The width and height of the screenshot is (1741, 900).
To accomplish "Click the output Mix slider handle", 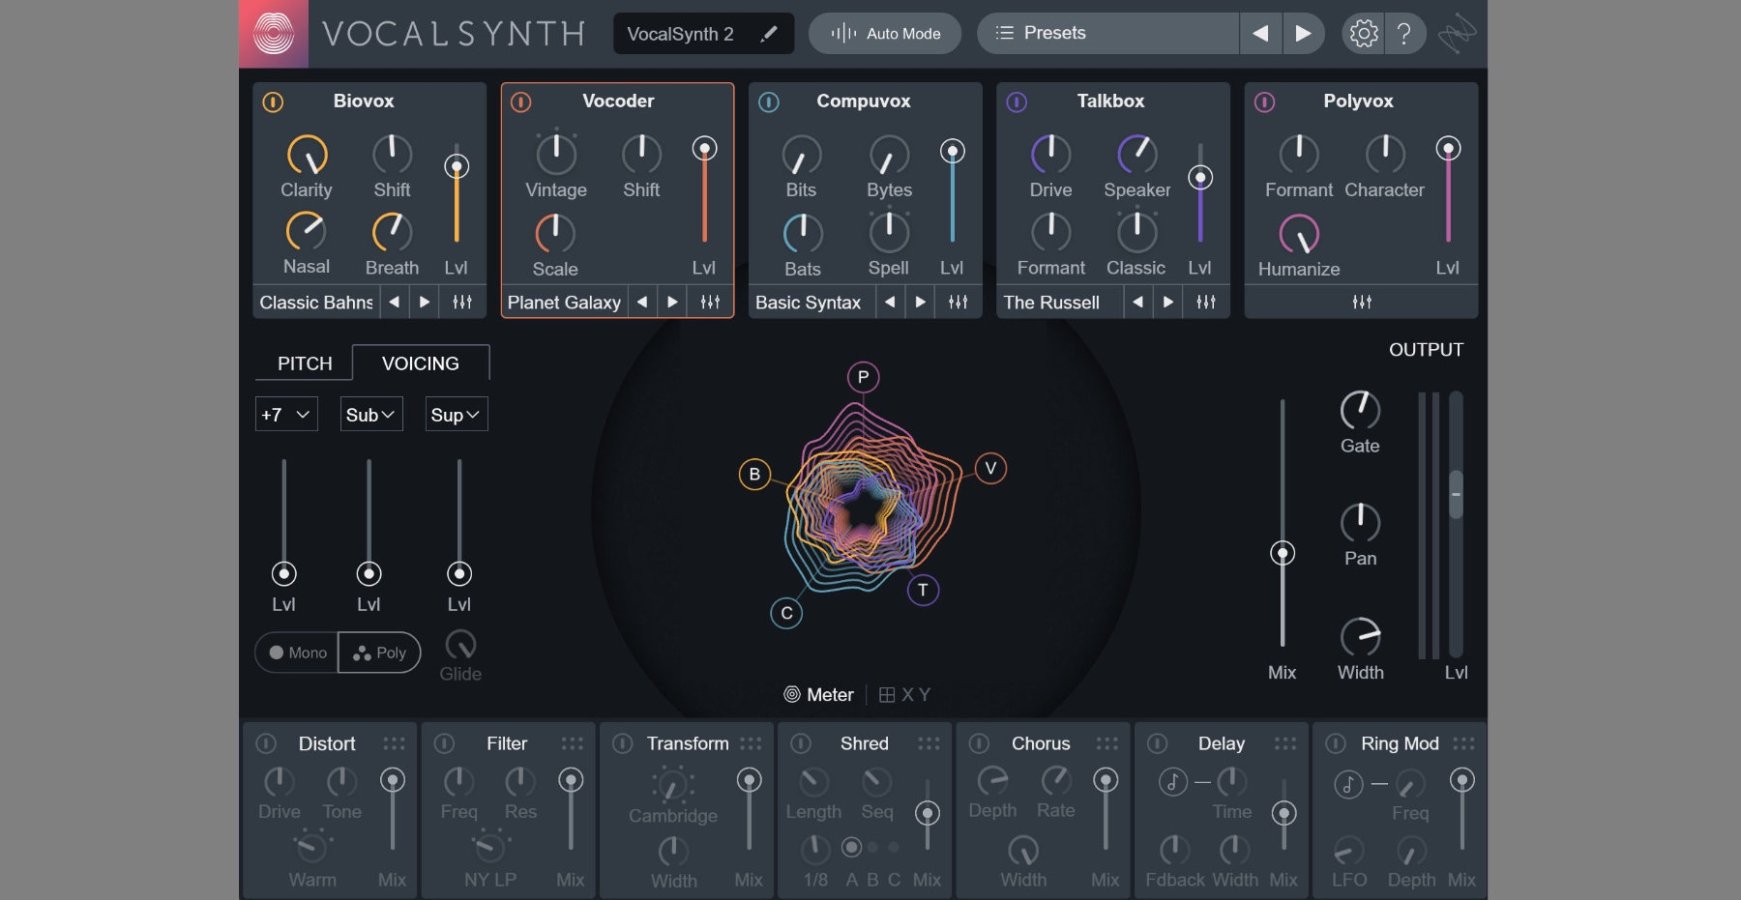I will 1282,551.
